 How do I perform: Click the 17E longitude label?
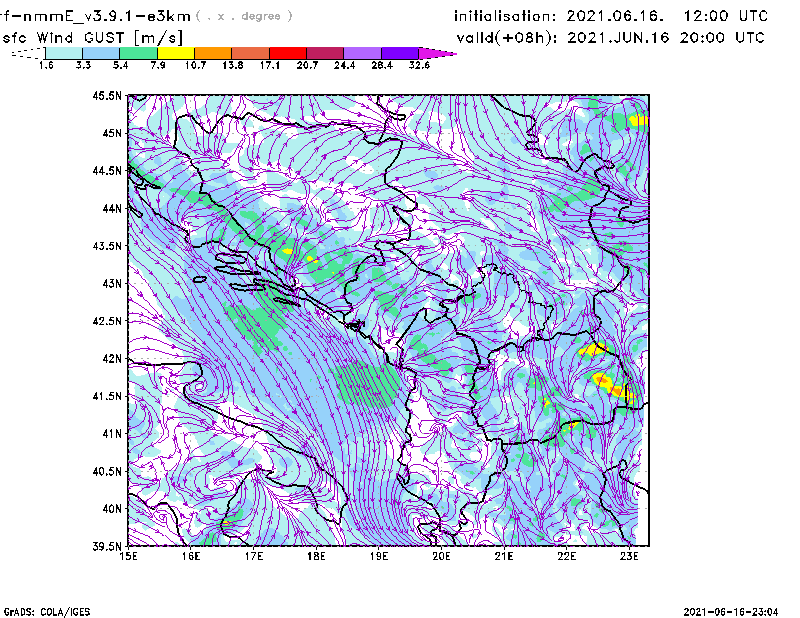254,556
